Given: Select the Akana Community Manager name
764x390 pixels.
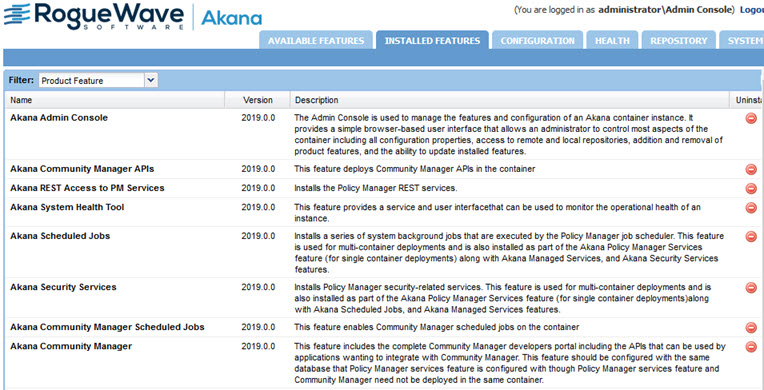Looking at the screenshot, I should 71,346.
